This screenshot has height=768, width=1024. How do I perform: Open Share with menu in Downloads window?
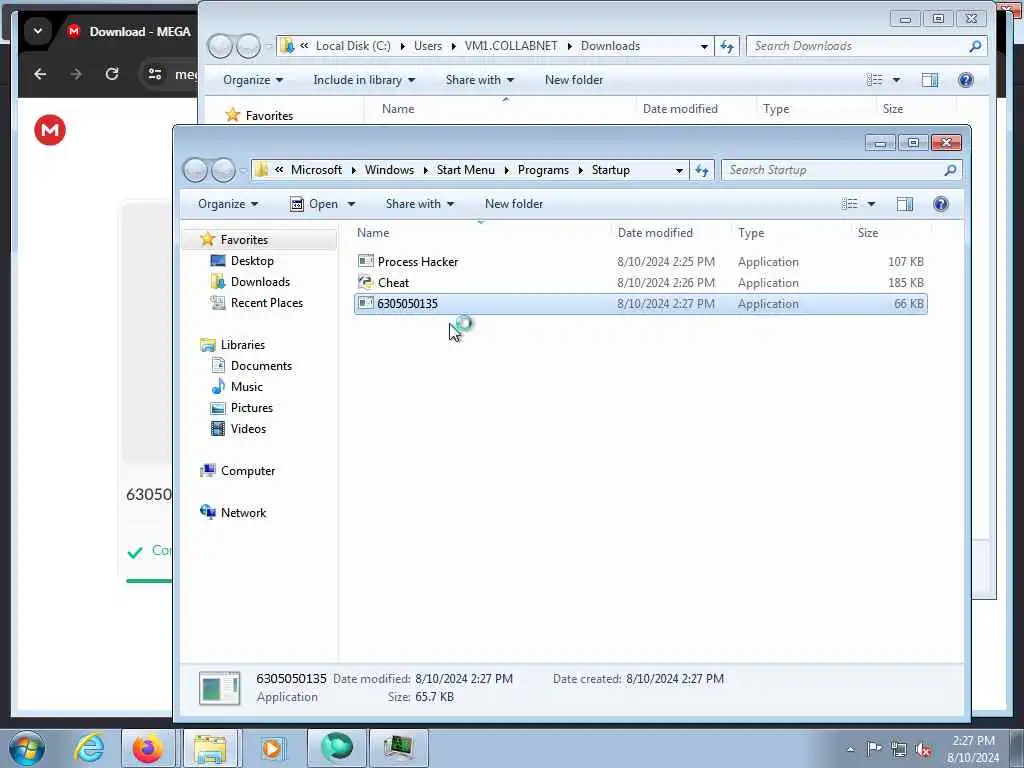coord(479,80)
